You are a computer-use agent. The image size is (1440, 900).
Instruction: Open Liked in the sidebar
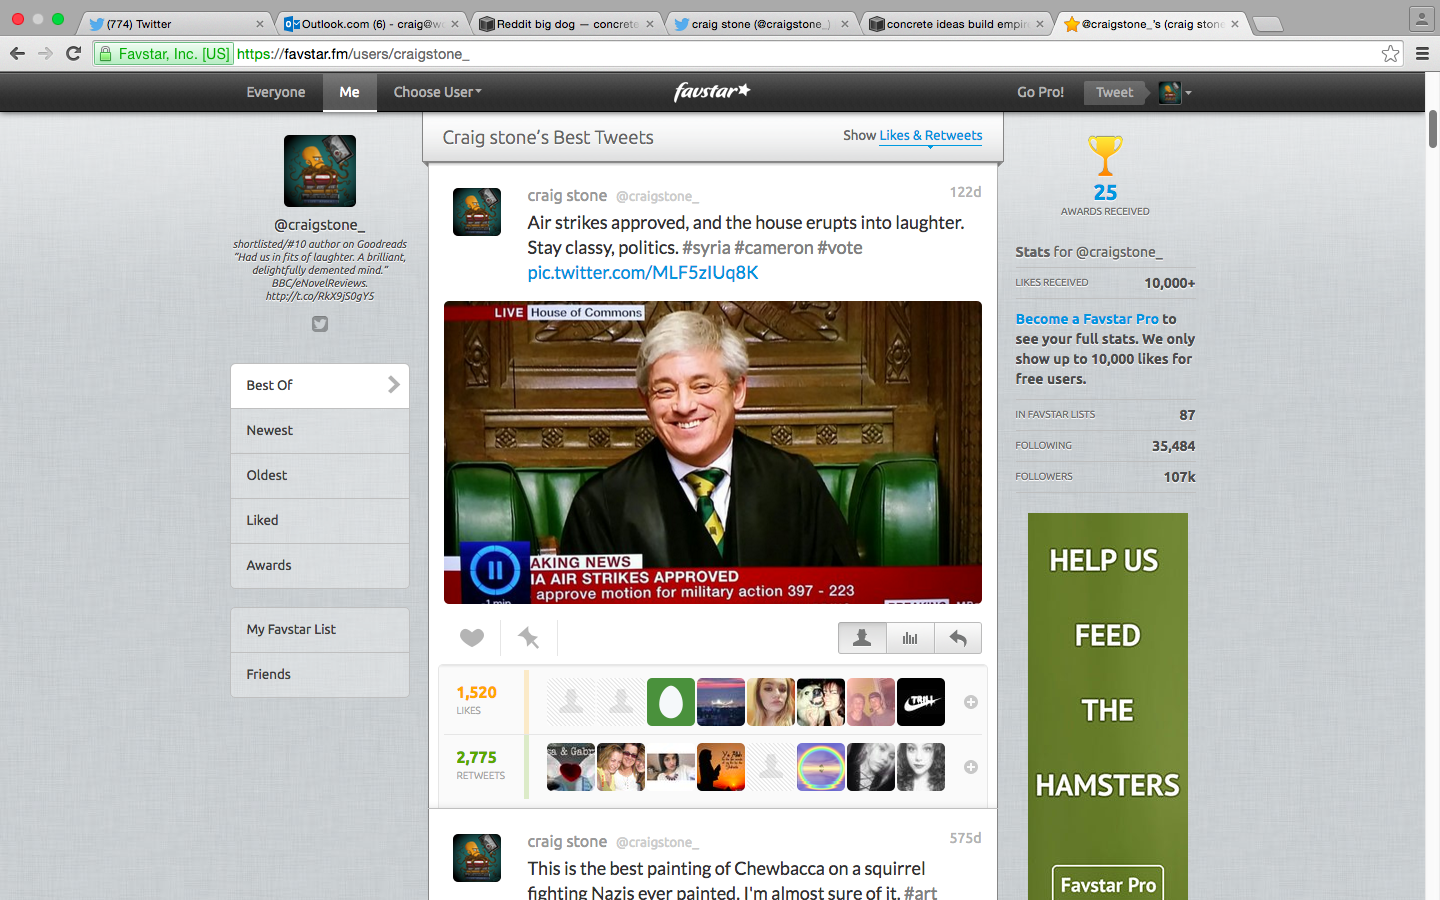[x=320, y=520]
